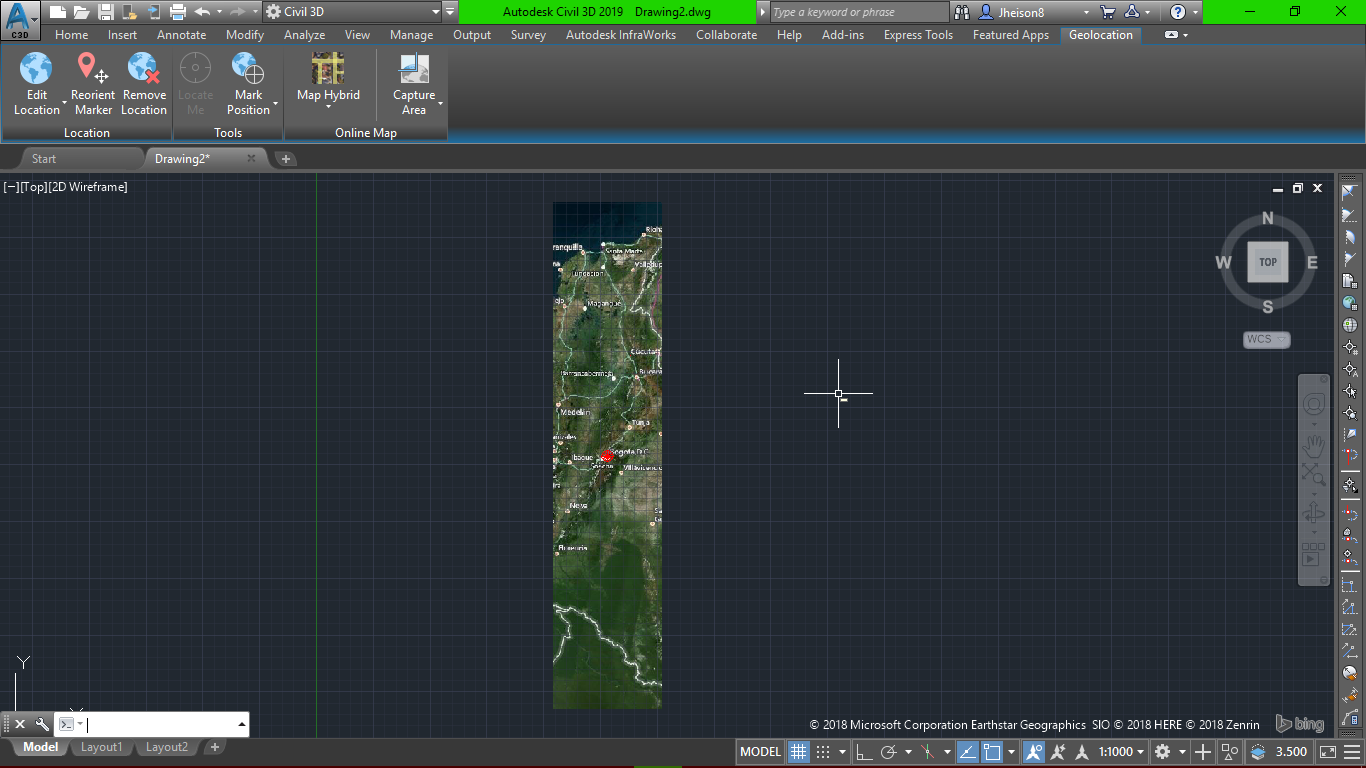Click the Plot printer icon
The height and width of the screenshot is (768, 1366).
(178, 12)
